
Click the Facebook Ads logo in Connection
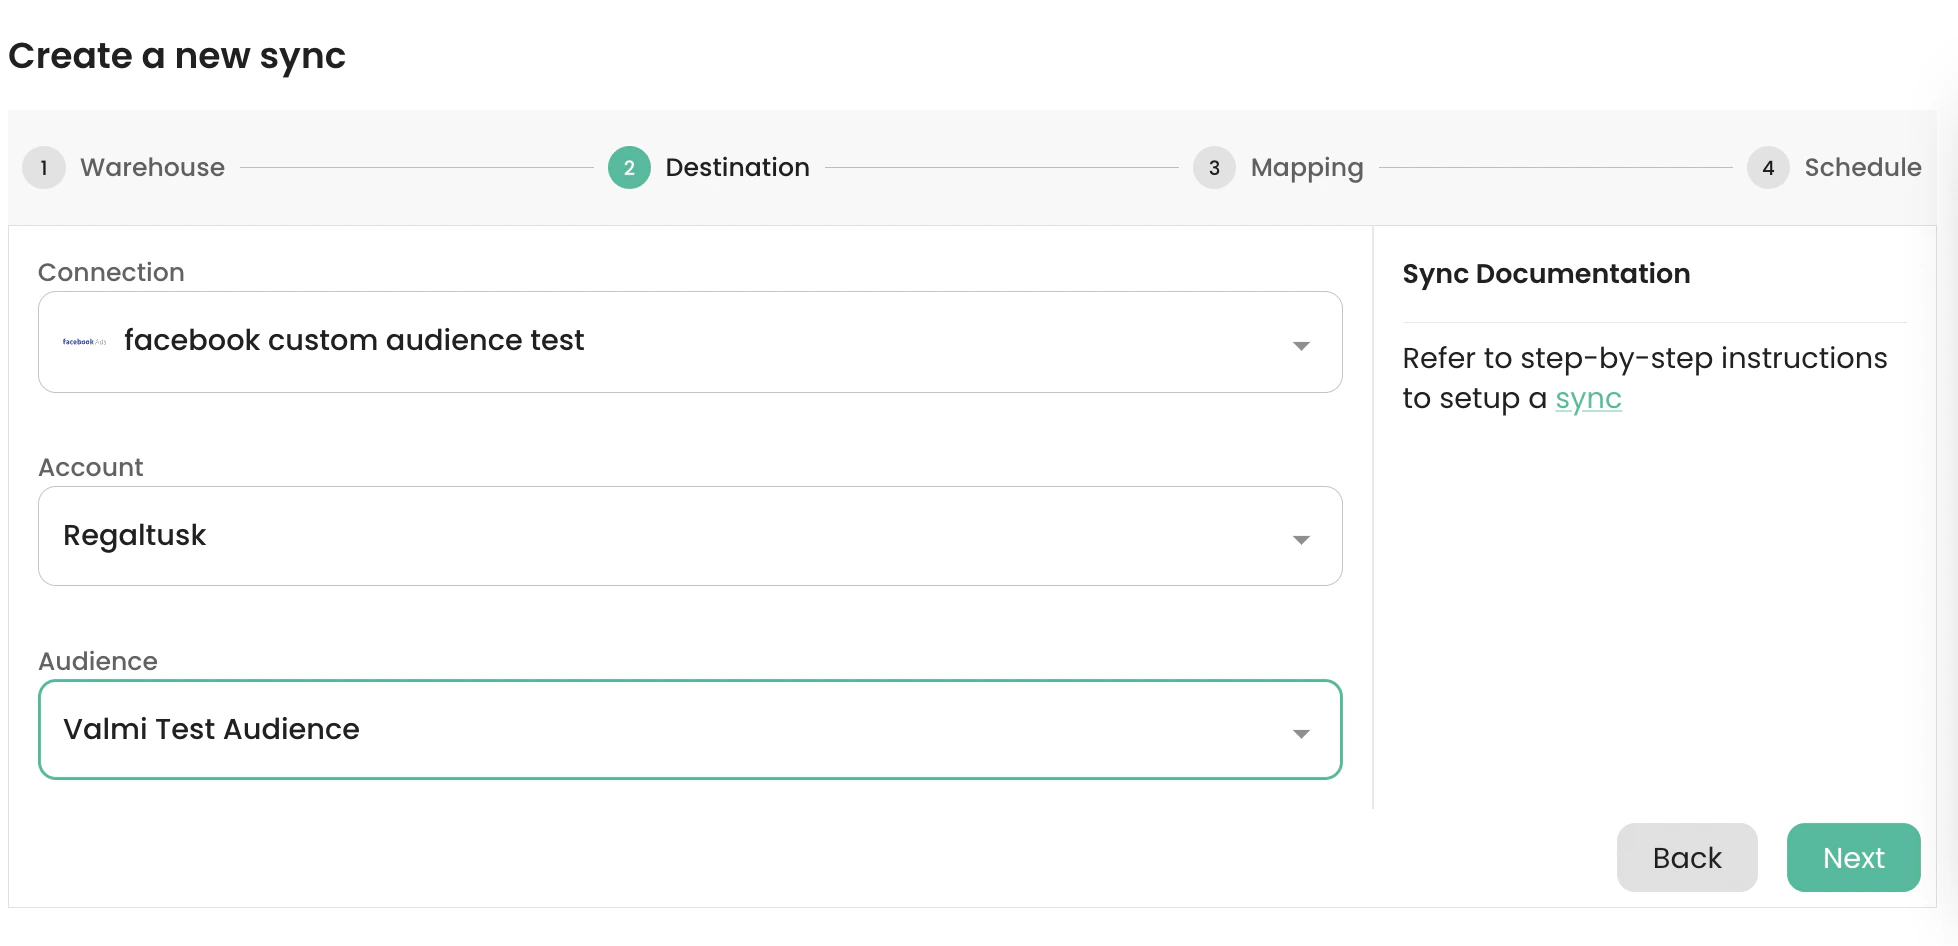(84, 342)
